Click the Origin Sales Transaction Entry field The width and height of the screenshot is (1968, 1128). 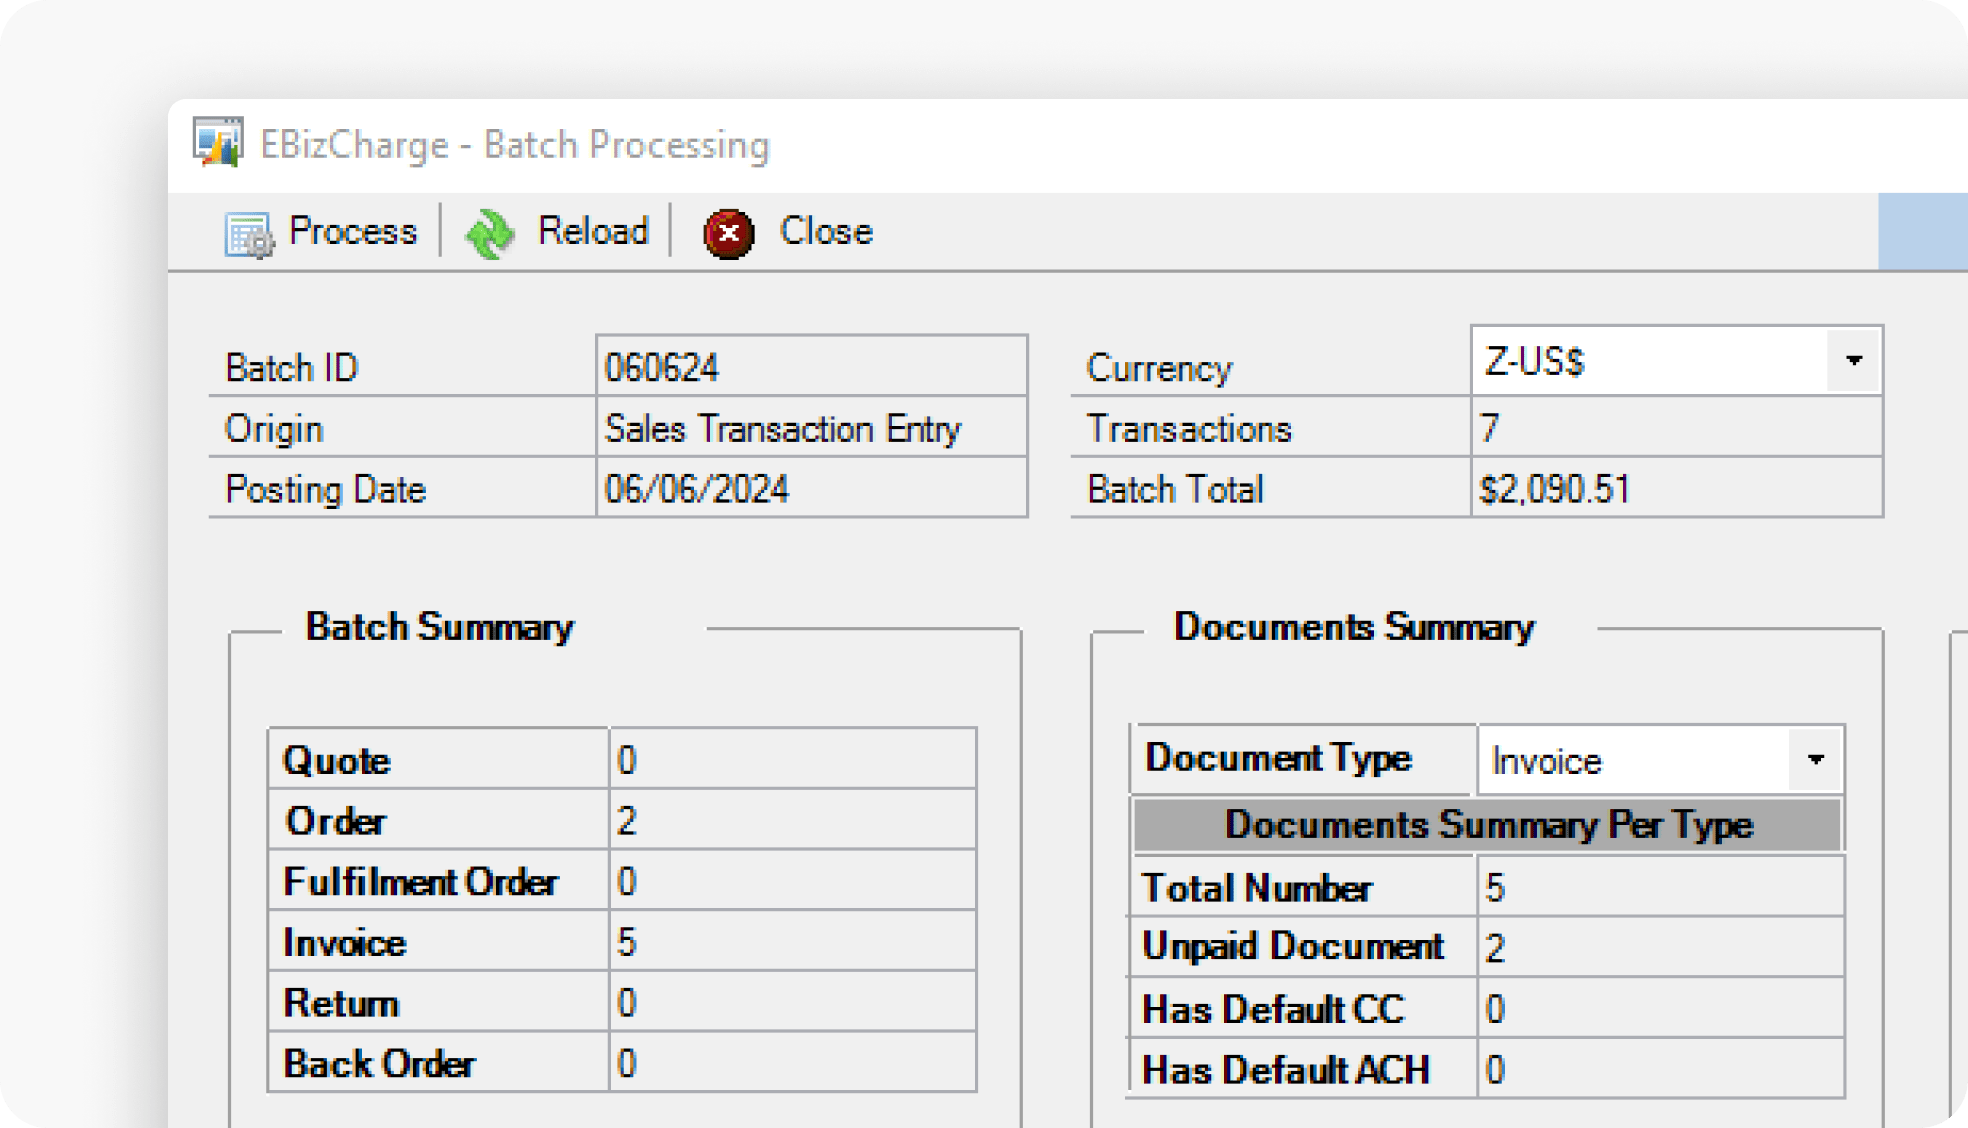(810, 428)
